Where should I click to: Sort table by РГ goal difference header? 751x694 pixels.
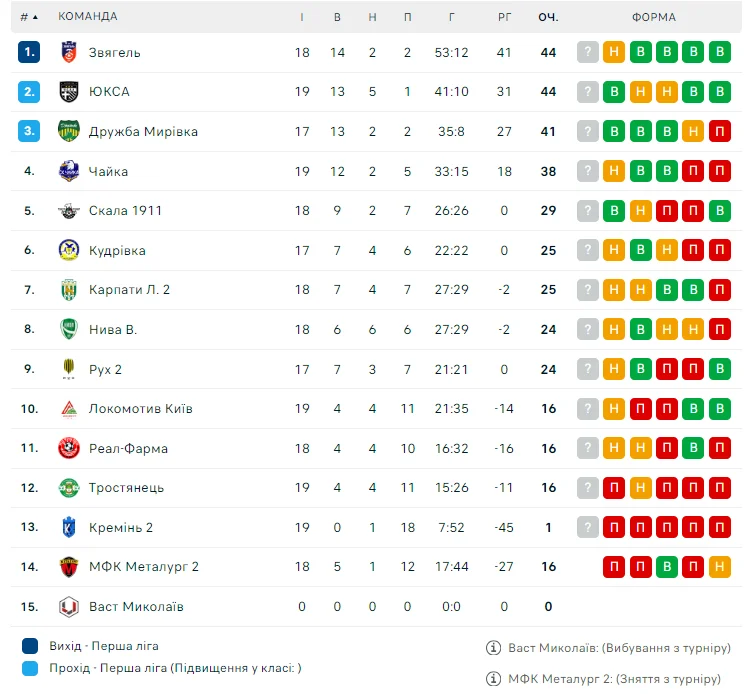pos(504,17)
